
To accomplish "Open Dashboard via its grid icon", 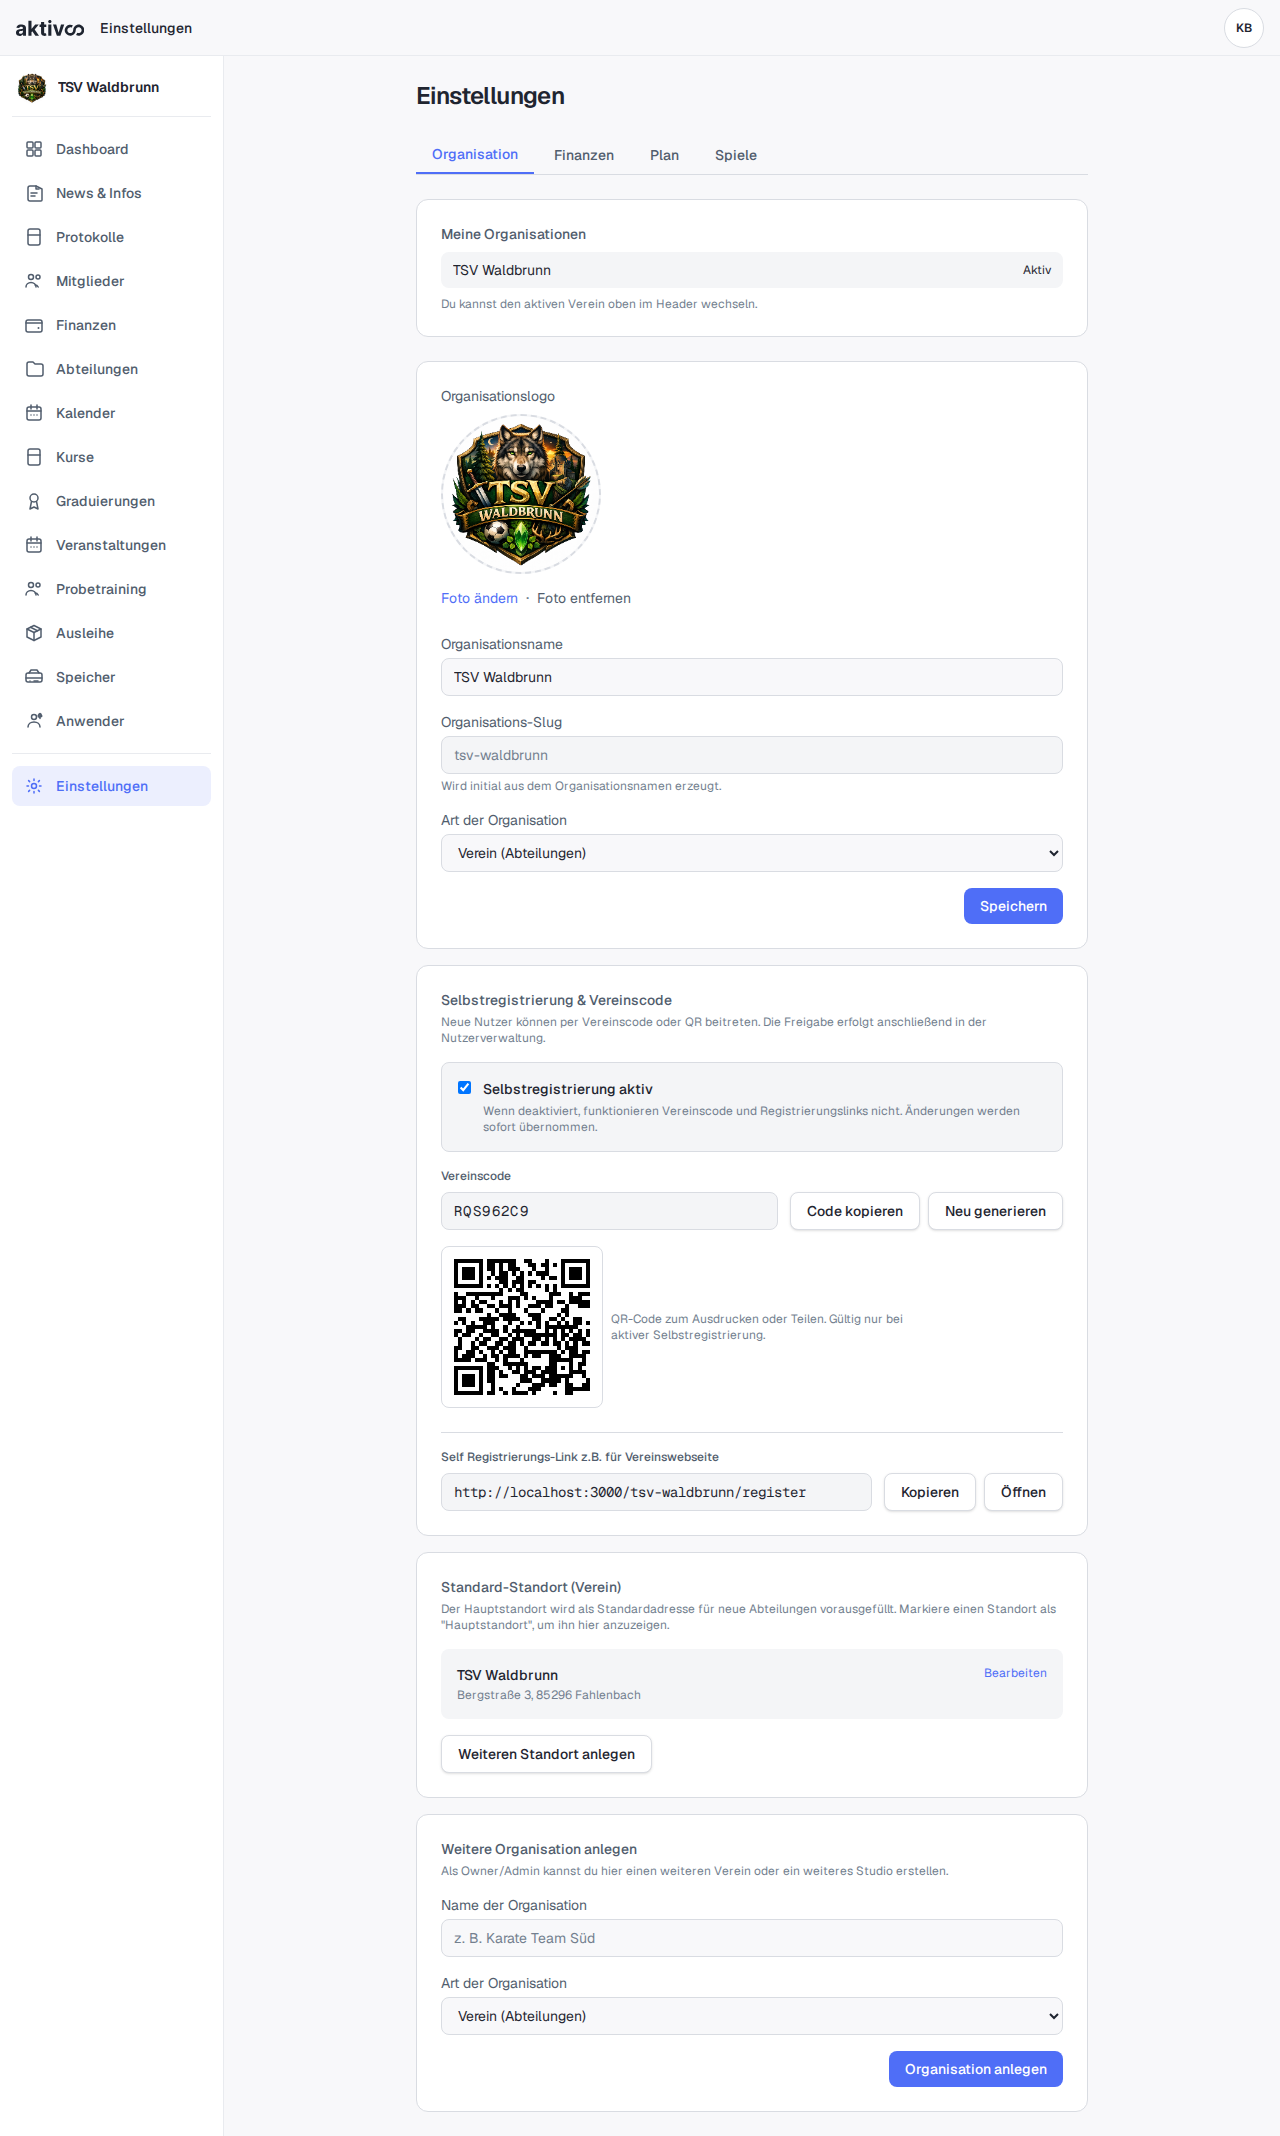I will click(x=34, y=149).
